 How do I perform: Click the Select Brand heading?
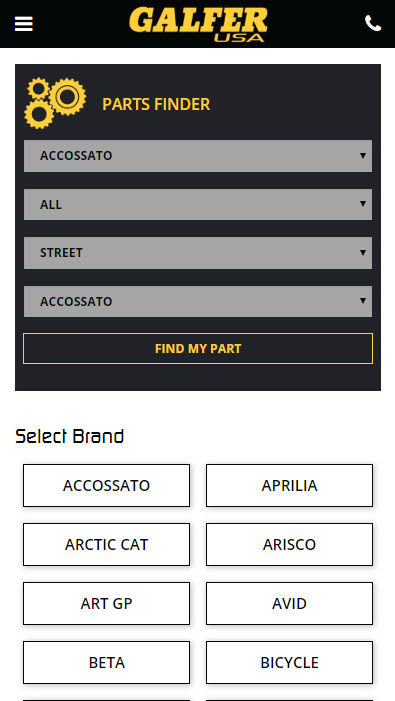click(x=70, y=436)
